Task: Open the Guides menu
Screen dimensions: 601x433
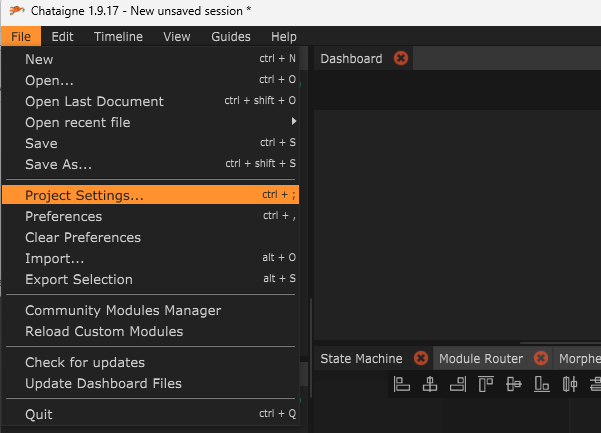Action: tap(231, 36)
